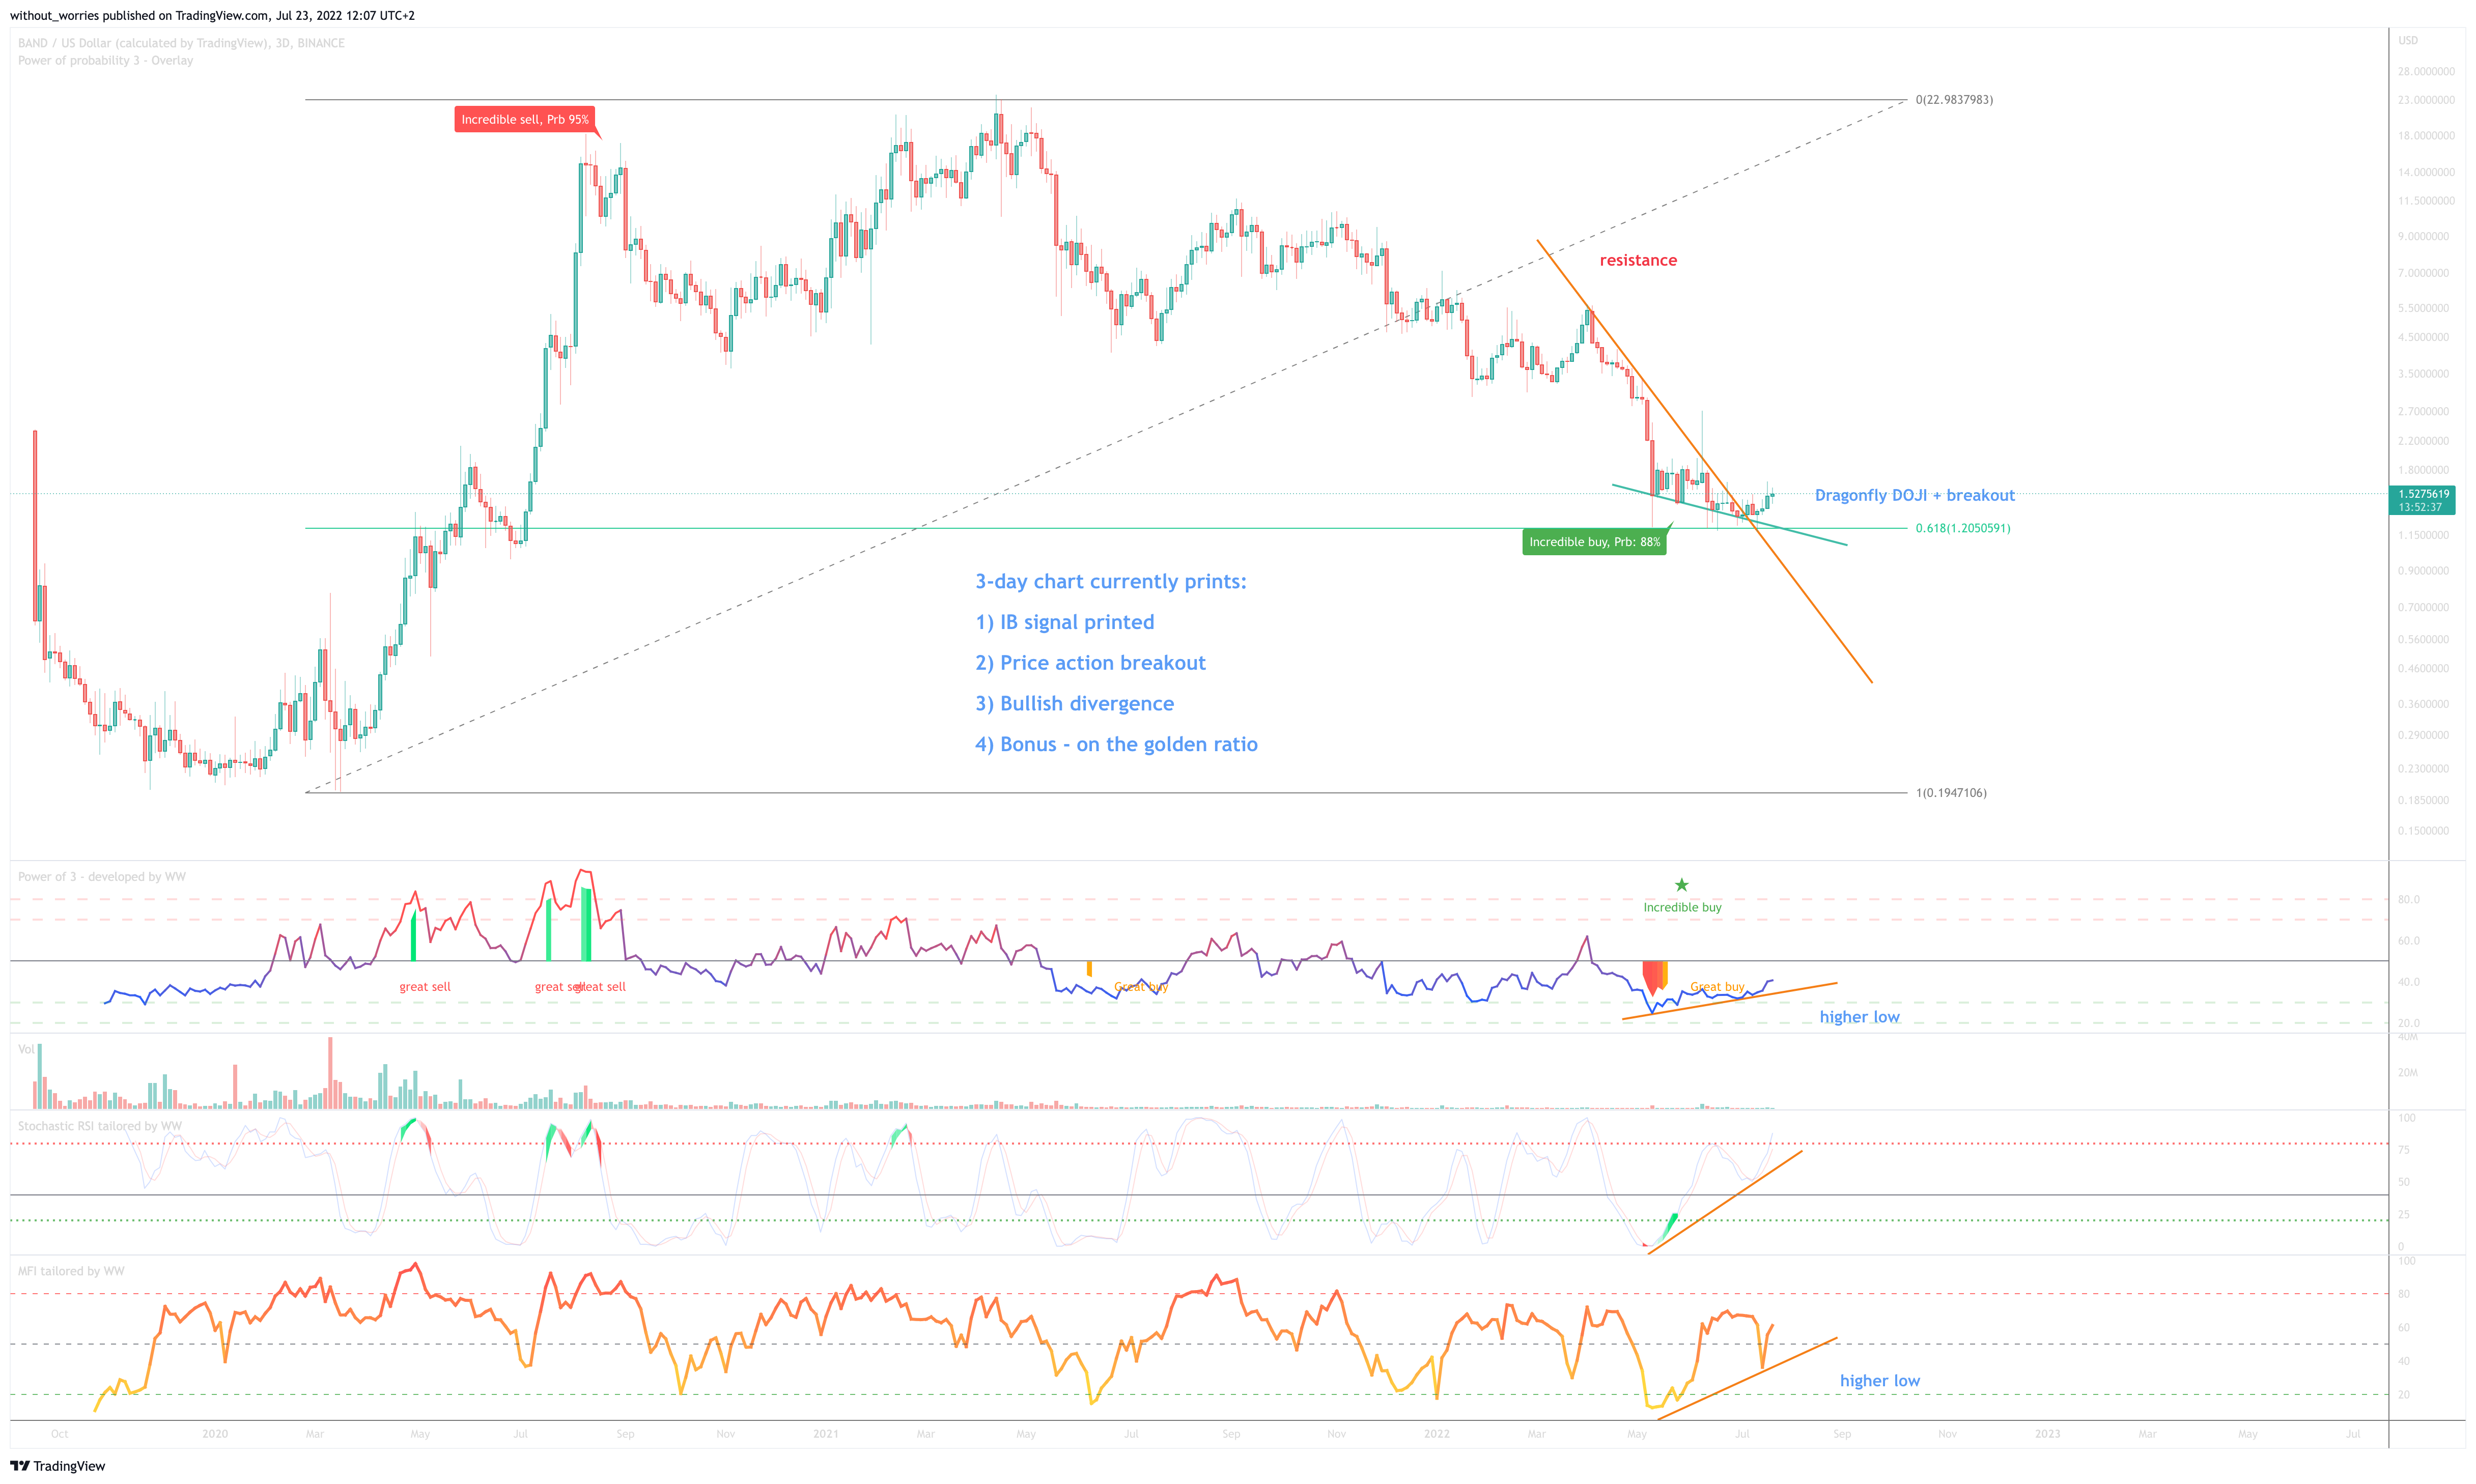Click the 14.0000000 price axis value
This screenshot has width=2476, height=1484.
click(2426, 173)
